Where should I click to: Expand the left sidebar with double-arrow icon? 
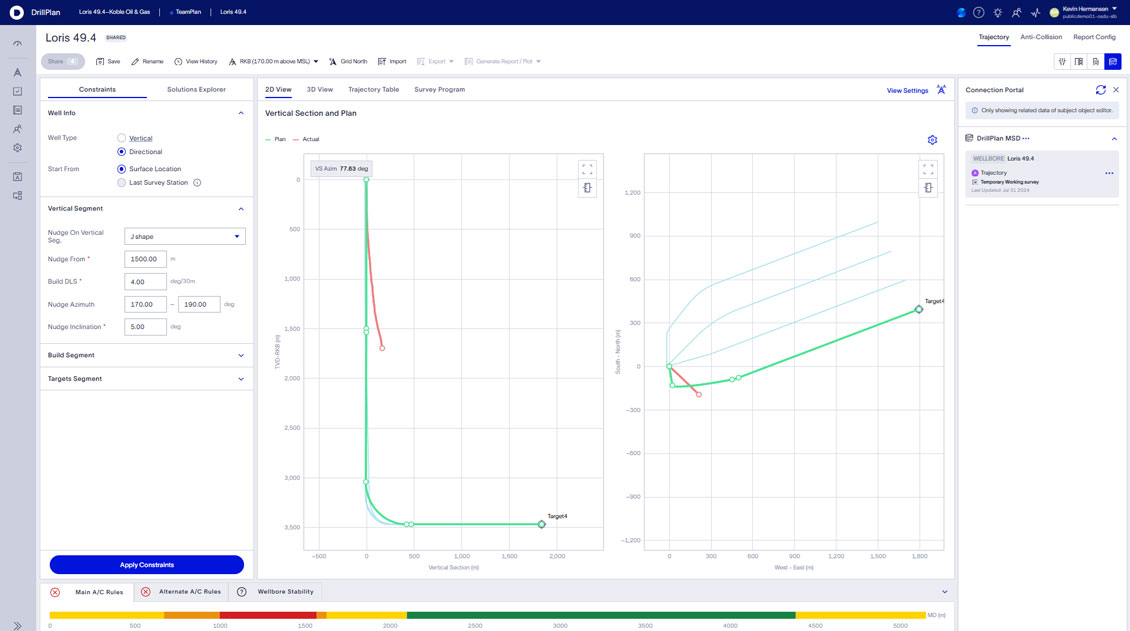pos(17,625)
